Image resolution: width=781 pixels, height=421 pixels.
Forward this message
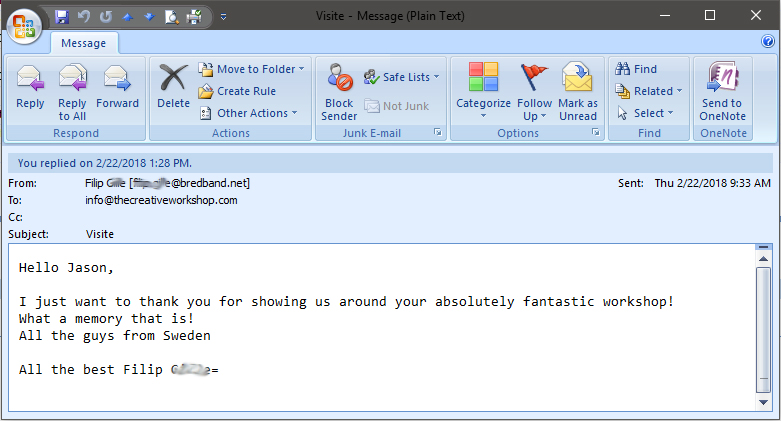coord(117,79)
